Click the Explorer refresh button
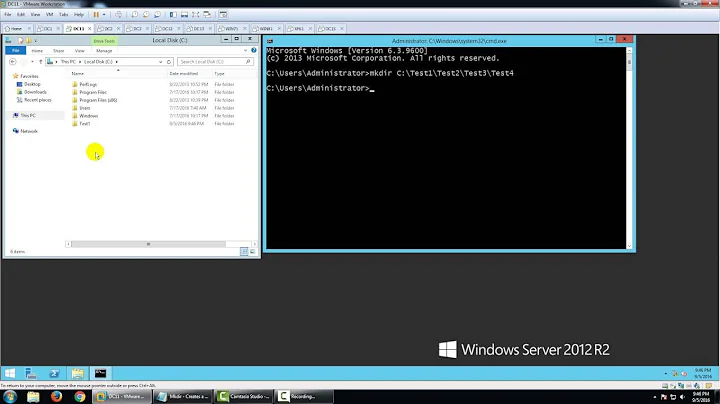This screenshot has width=720, height=404. click(169, 62)
